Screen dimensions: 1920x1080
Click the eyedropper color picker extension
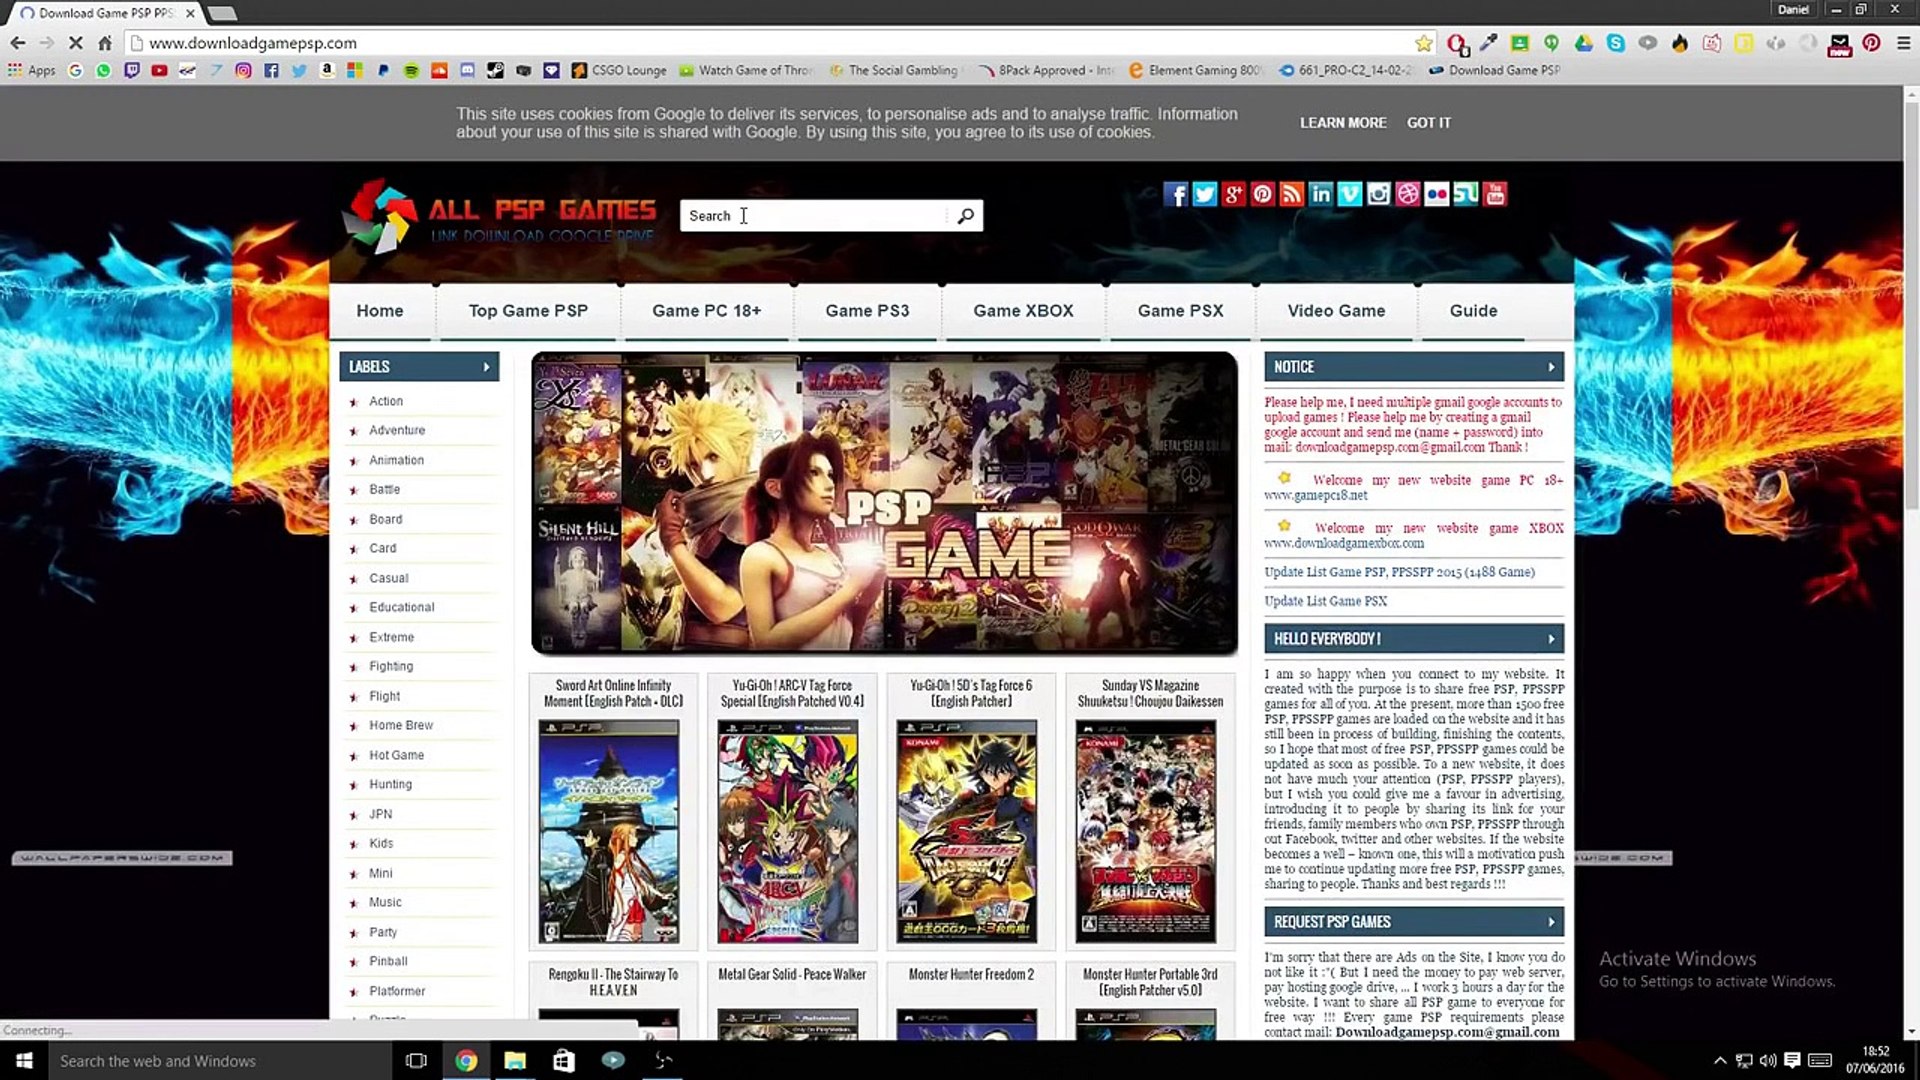coord(1488,43)
